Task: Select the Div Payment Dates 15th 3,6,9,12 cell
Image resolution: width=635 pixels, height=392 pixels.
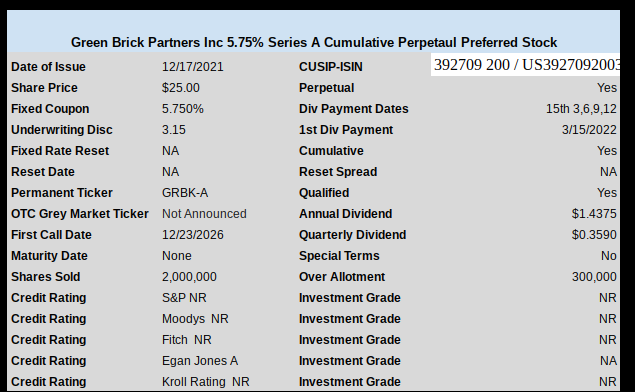Action: (581, 109)
